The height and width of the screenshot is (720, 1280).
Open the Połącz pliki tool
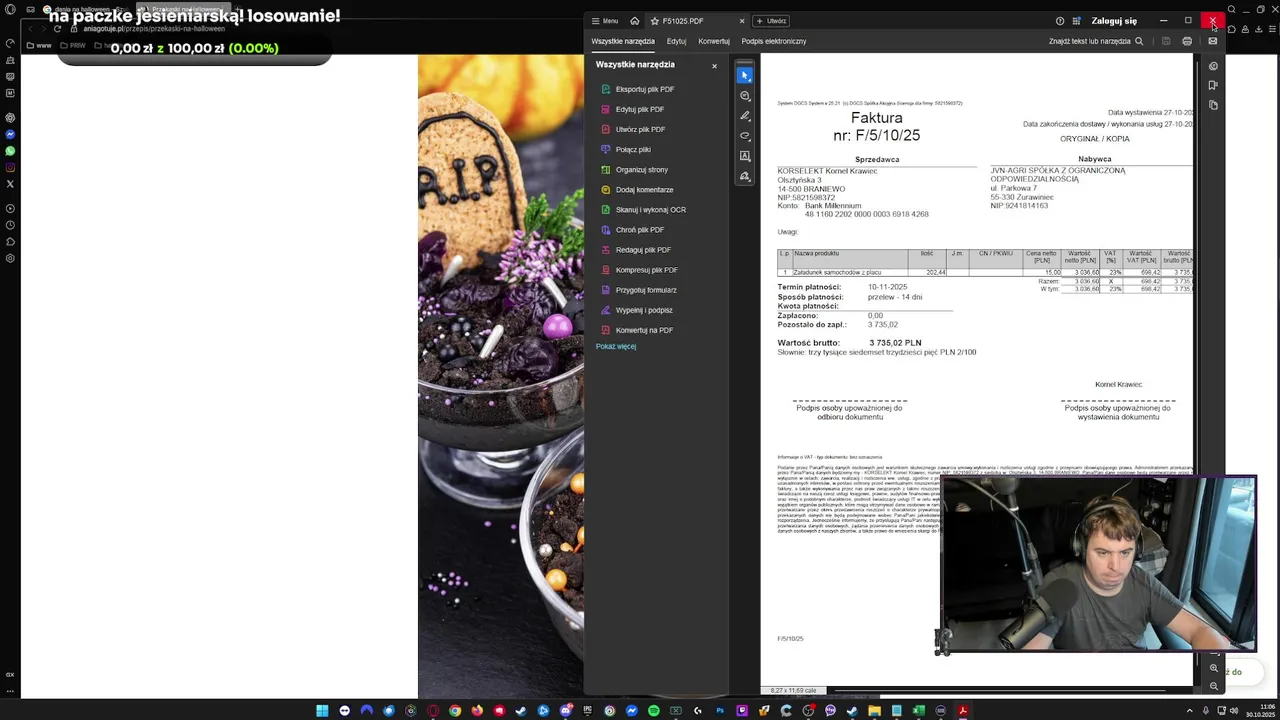pos(625,149)
